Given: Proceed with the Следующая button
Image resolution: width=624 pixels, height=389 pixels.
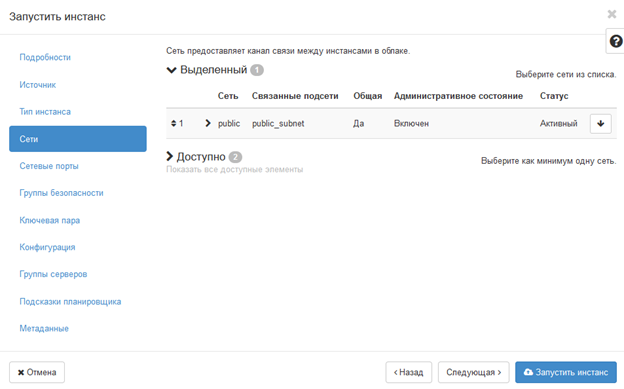Looking at the screenshot, I should (474, 372).
